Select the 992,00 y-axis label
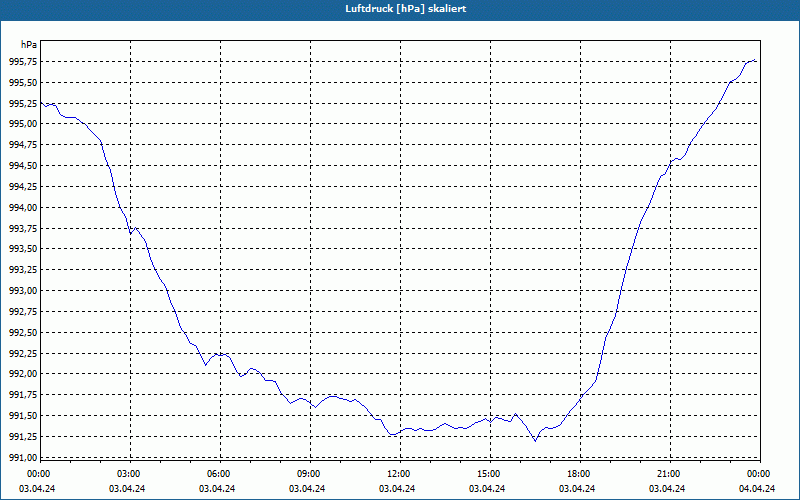Screen dimensions: 800x500 [23, 374]
